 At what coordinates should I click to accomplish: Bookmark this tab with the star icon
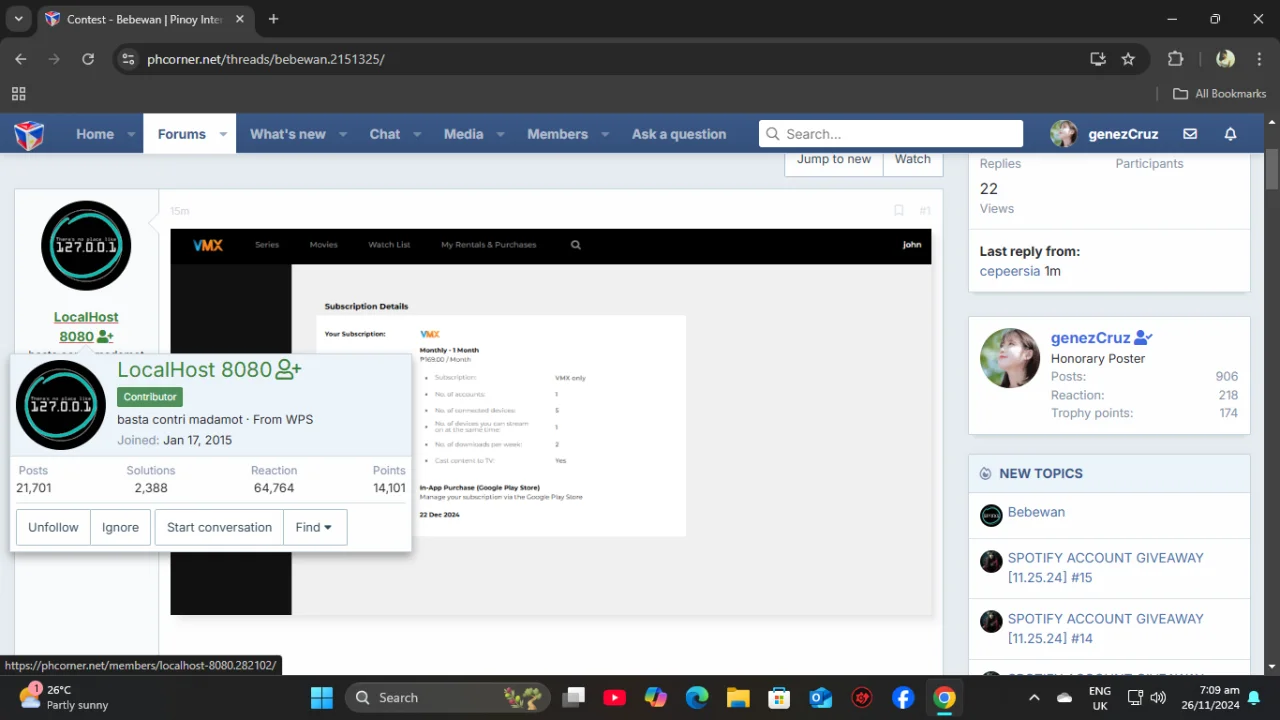(x=1128, y=59)
